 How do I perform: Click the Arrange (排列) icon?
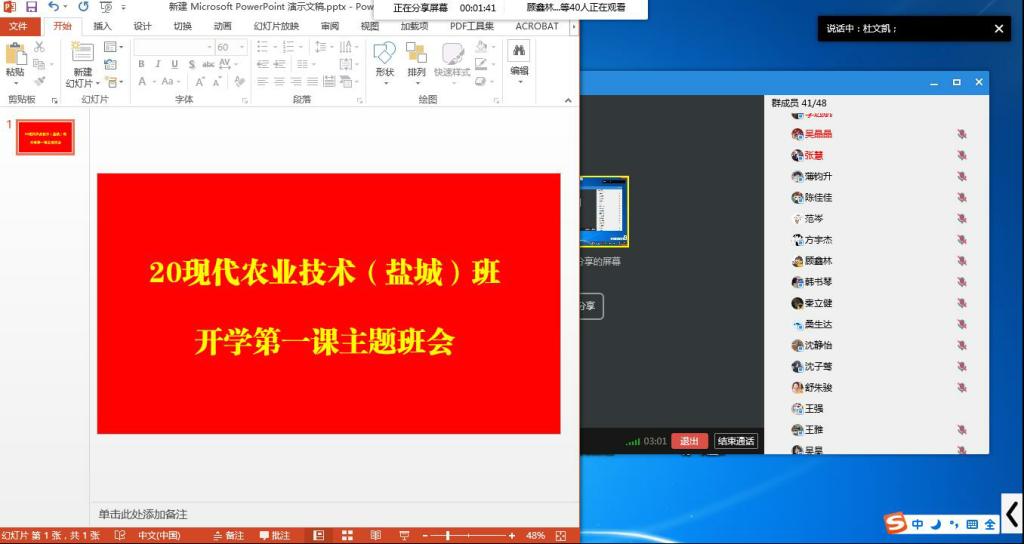tap(416, 58)
